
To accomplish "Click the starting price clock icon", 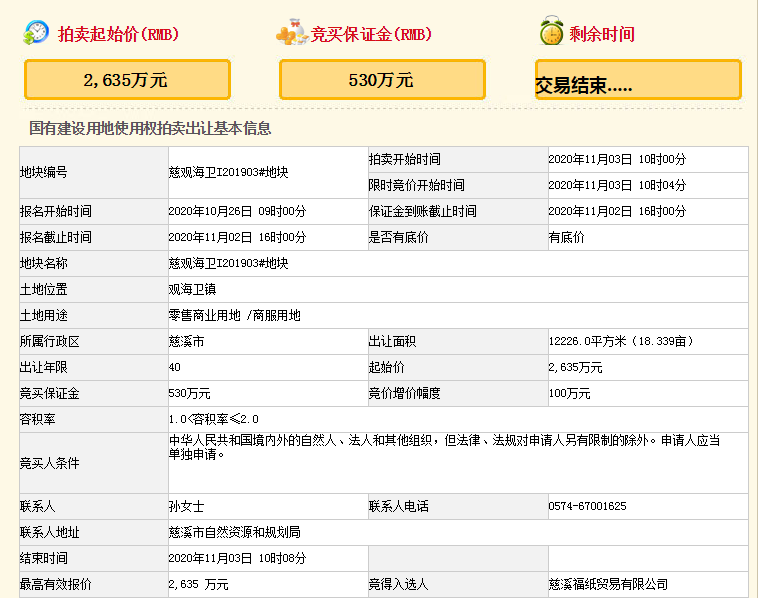I will pyautogui.click(x=36, y=32).
